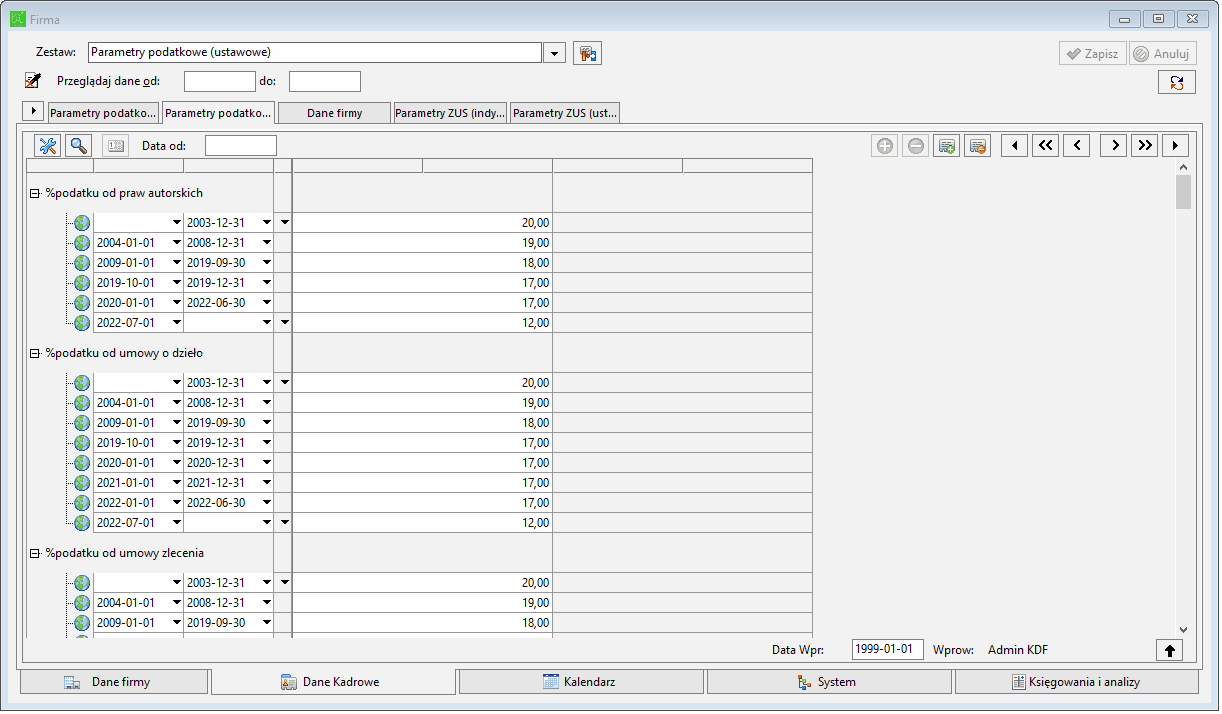The height and width of the screenshot is (714, 1222).
Task: Click globe icon of 2021-01-01 row under umowy o dzieło
Action: (82, 483)
